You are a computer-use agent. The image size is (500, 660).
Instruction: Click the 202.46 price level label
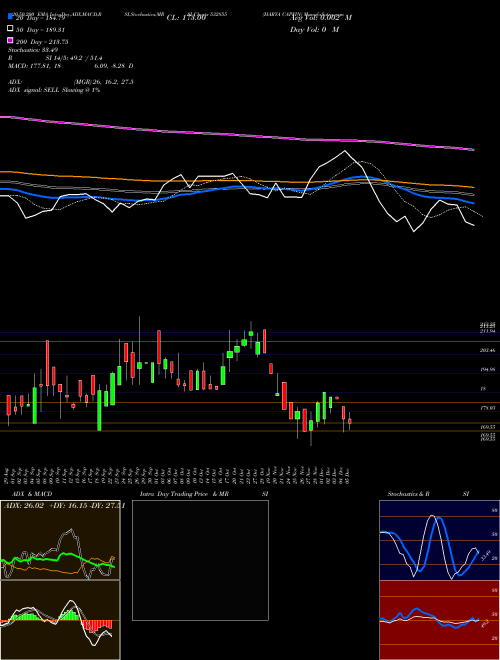coord(488,350)
